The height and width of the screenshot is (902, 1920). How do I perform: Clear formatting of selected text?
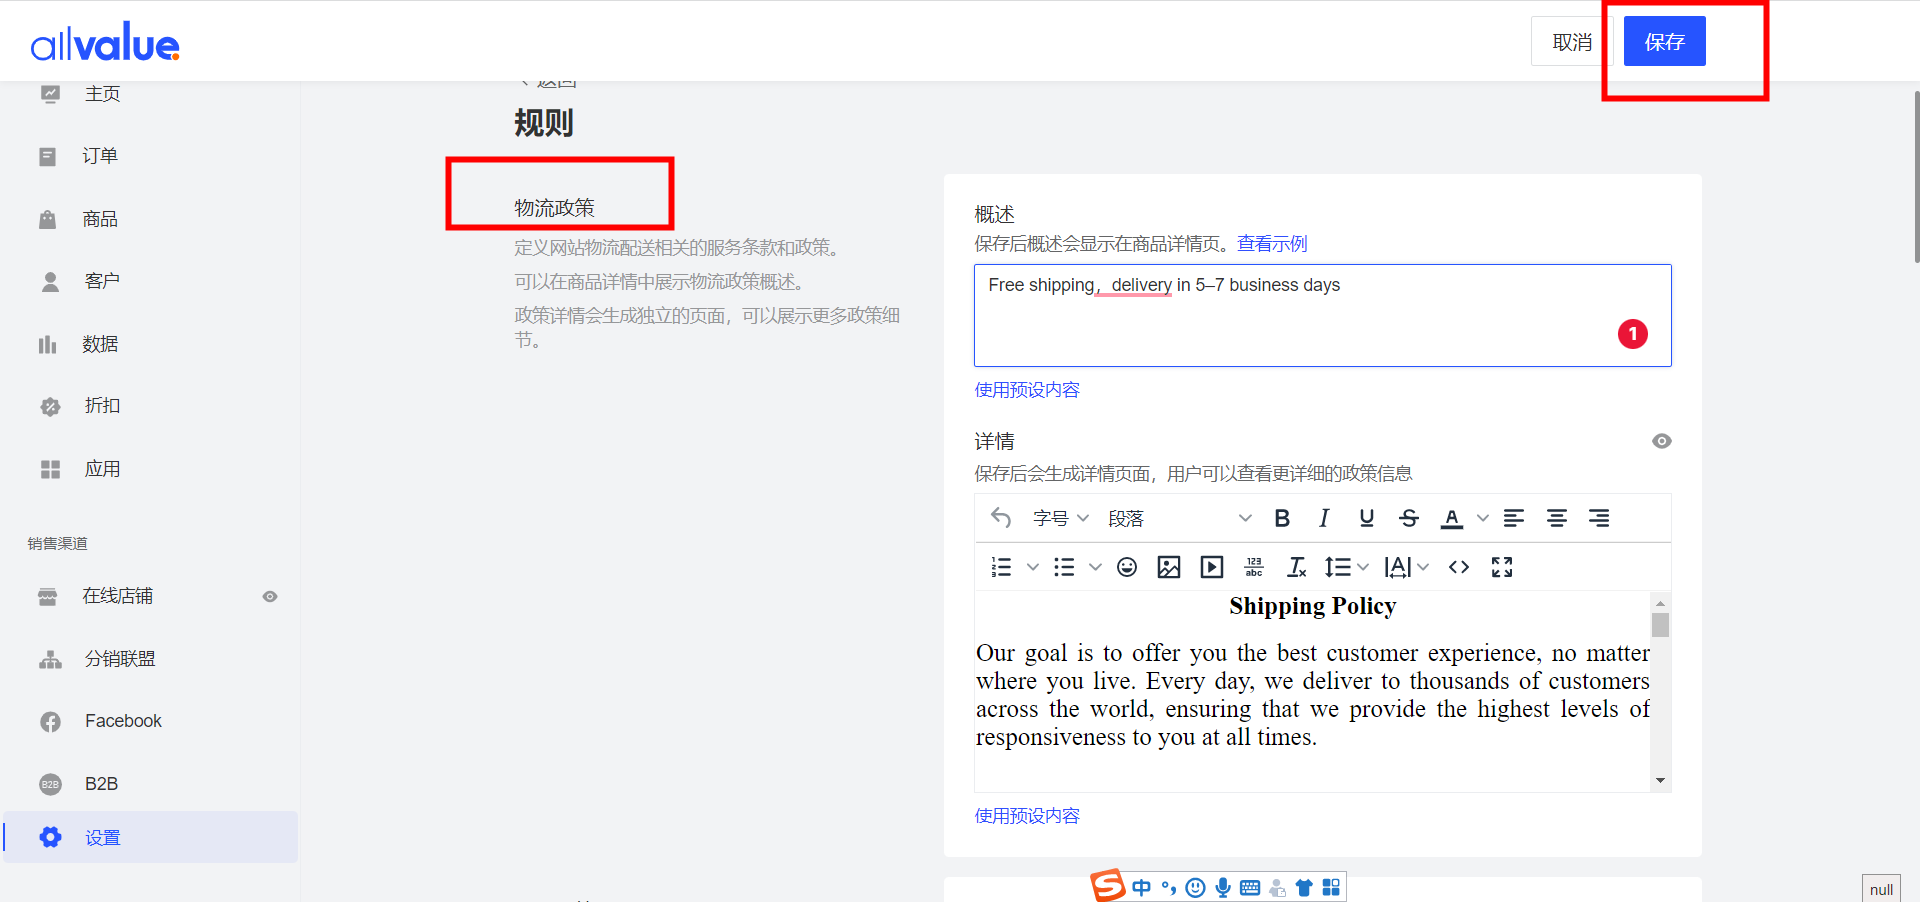click(x=1297, y=568)
